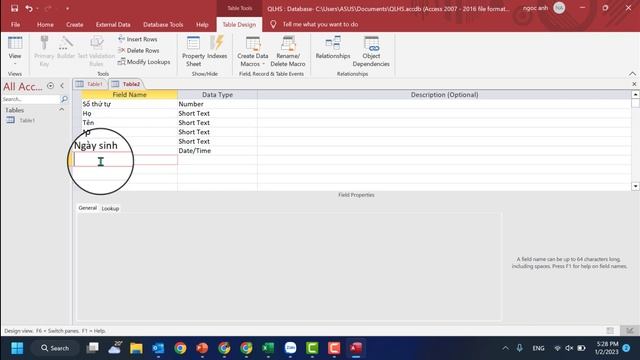The width and height of the screenshot is (640, 360).
Task: Click the navigation pane search magnifier
Action: pyautogui.click(x=64, y=99)
